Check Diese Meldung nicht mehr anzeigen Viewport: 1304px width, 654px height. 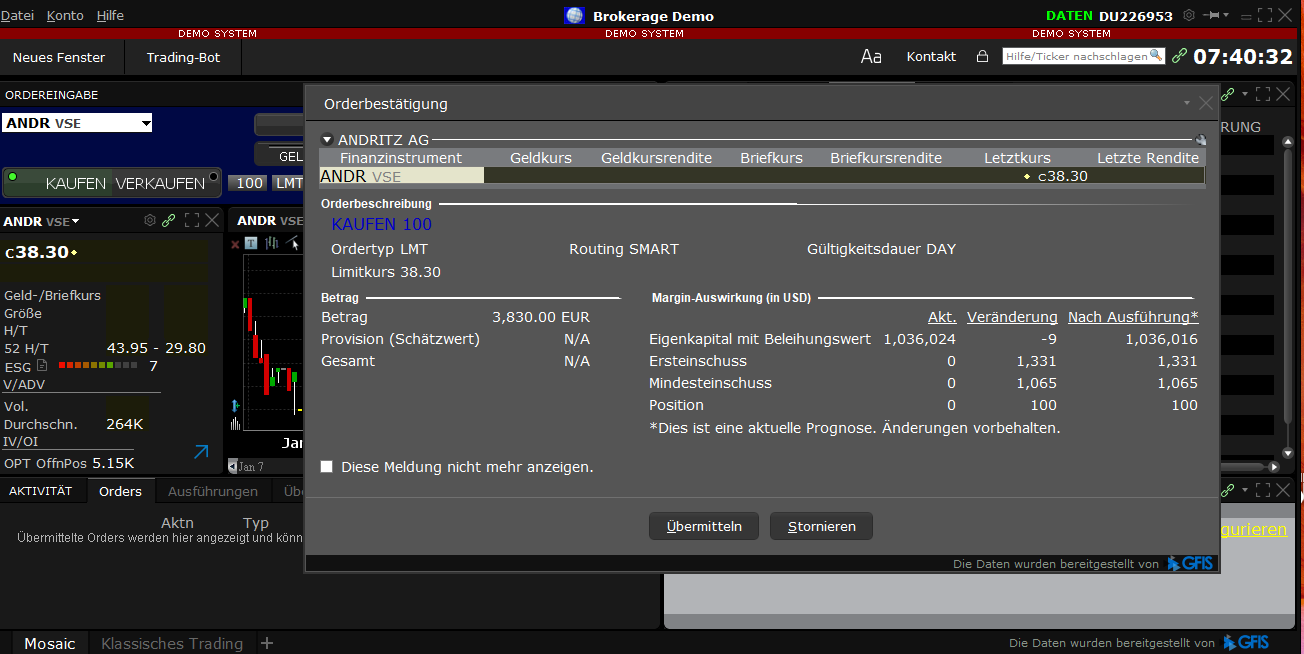point(326,466)
